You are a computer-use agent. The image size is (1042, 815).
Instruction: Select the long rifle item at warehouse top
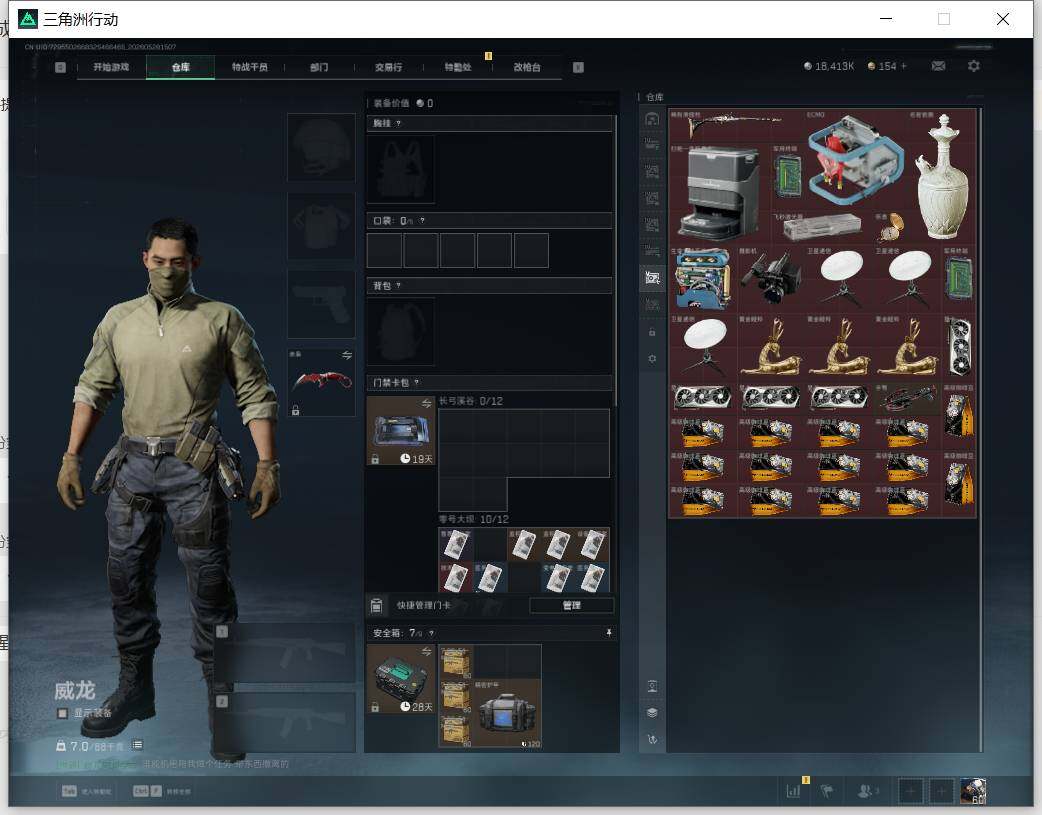(x=737, y=126)
